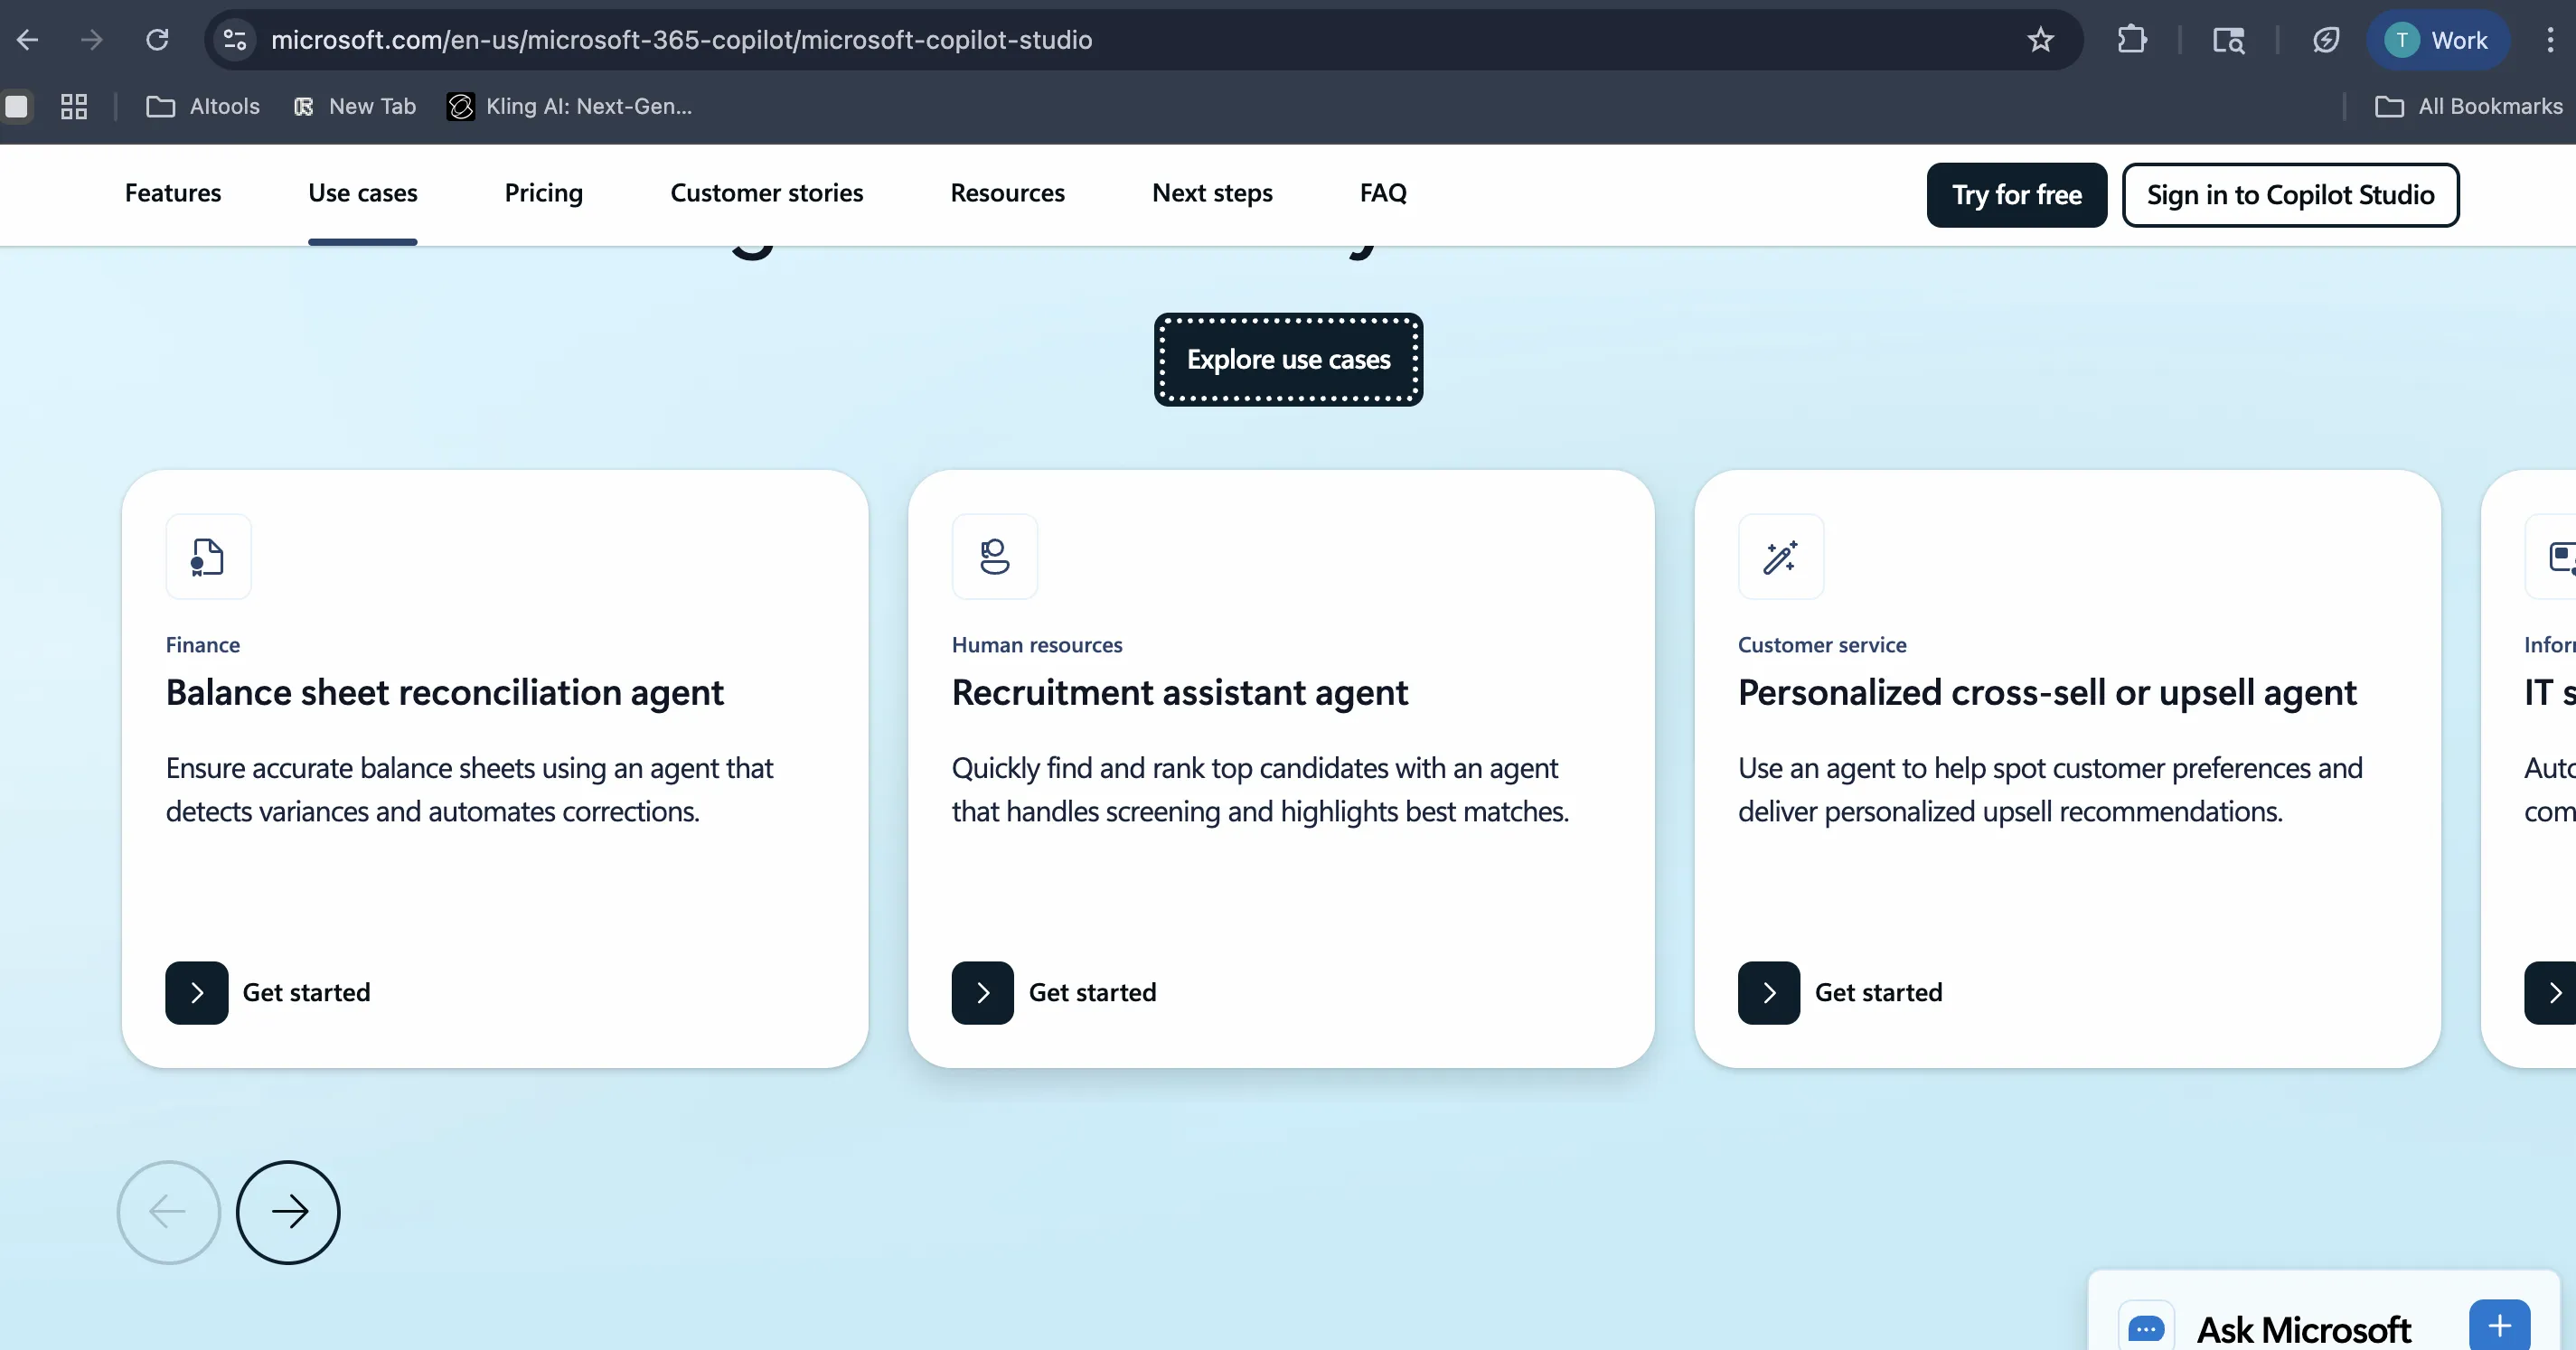This screenshot has height=1350, width=2576.
Task: Click the Try for free button
Action: coord(2017,195)
